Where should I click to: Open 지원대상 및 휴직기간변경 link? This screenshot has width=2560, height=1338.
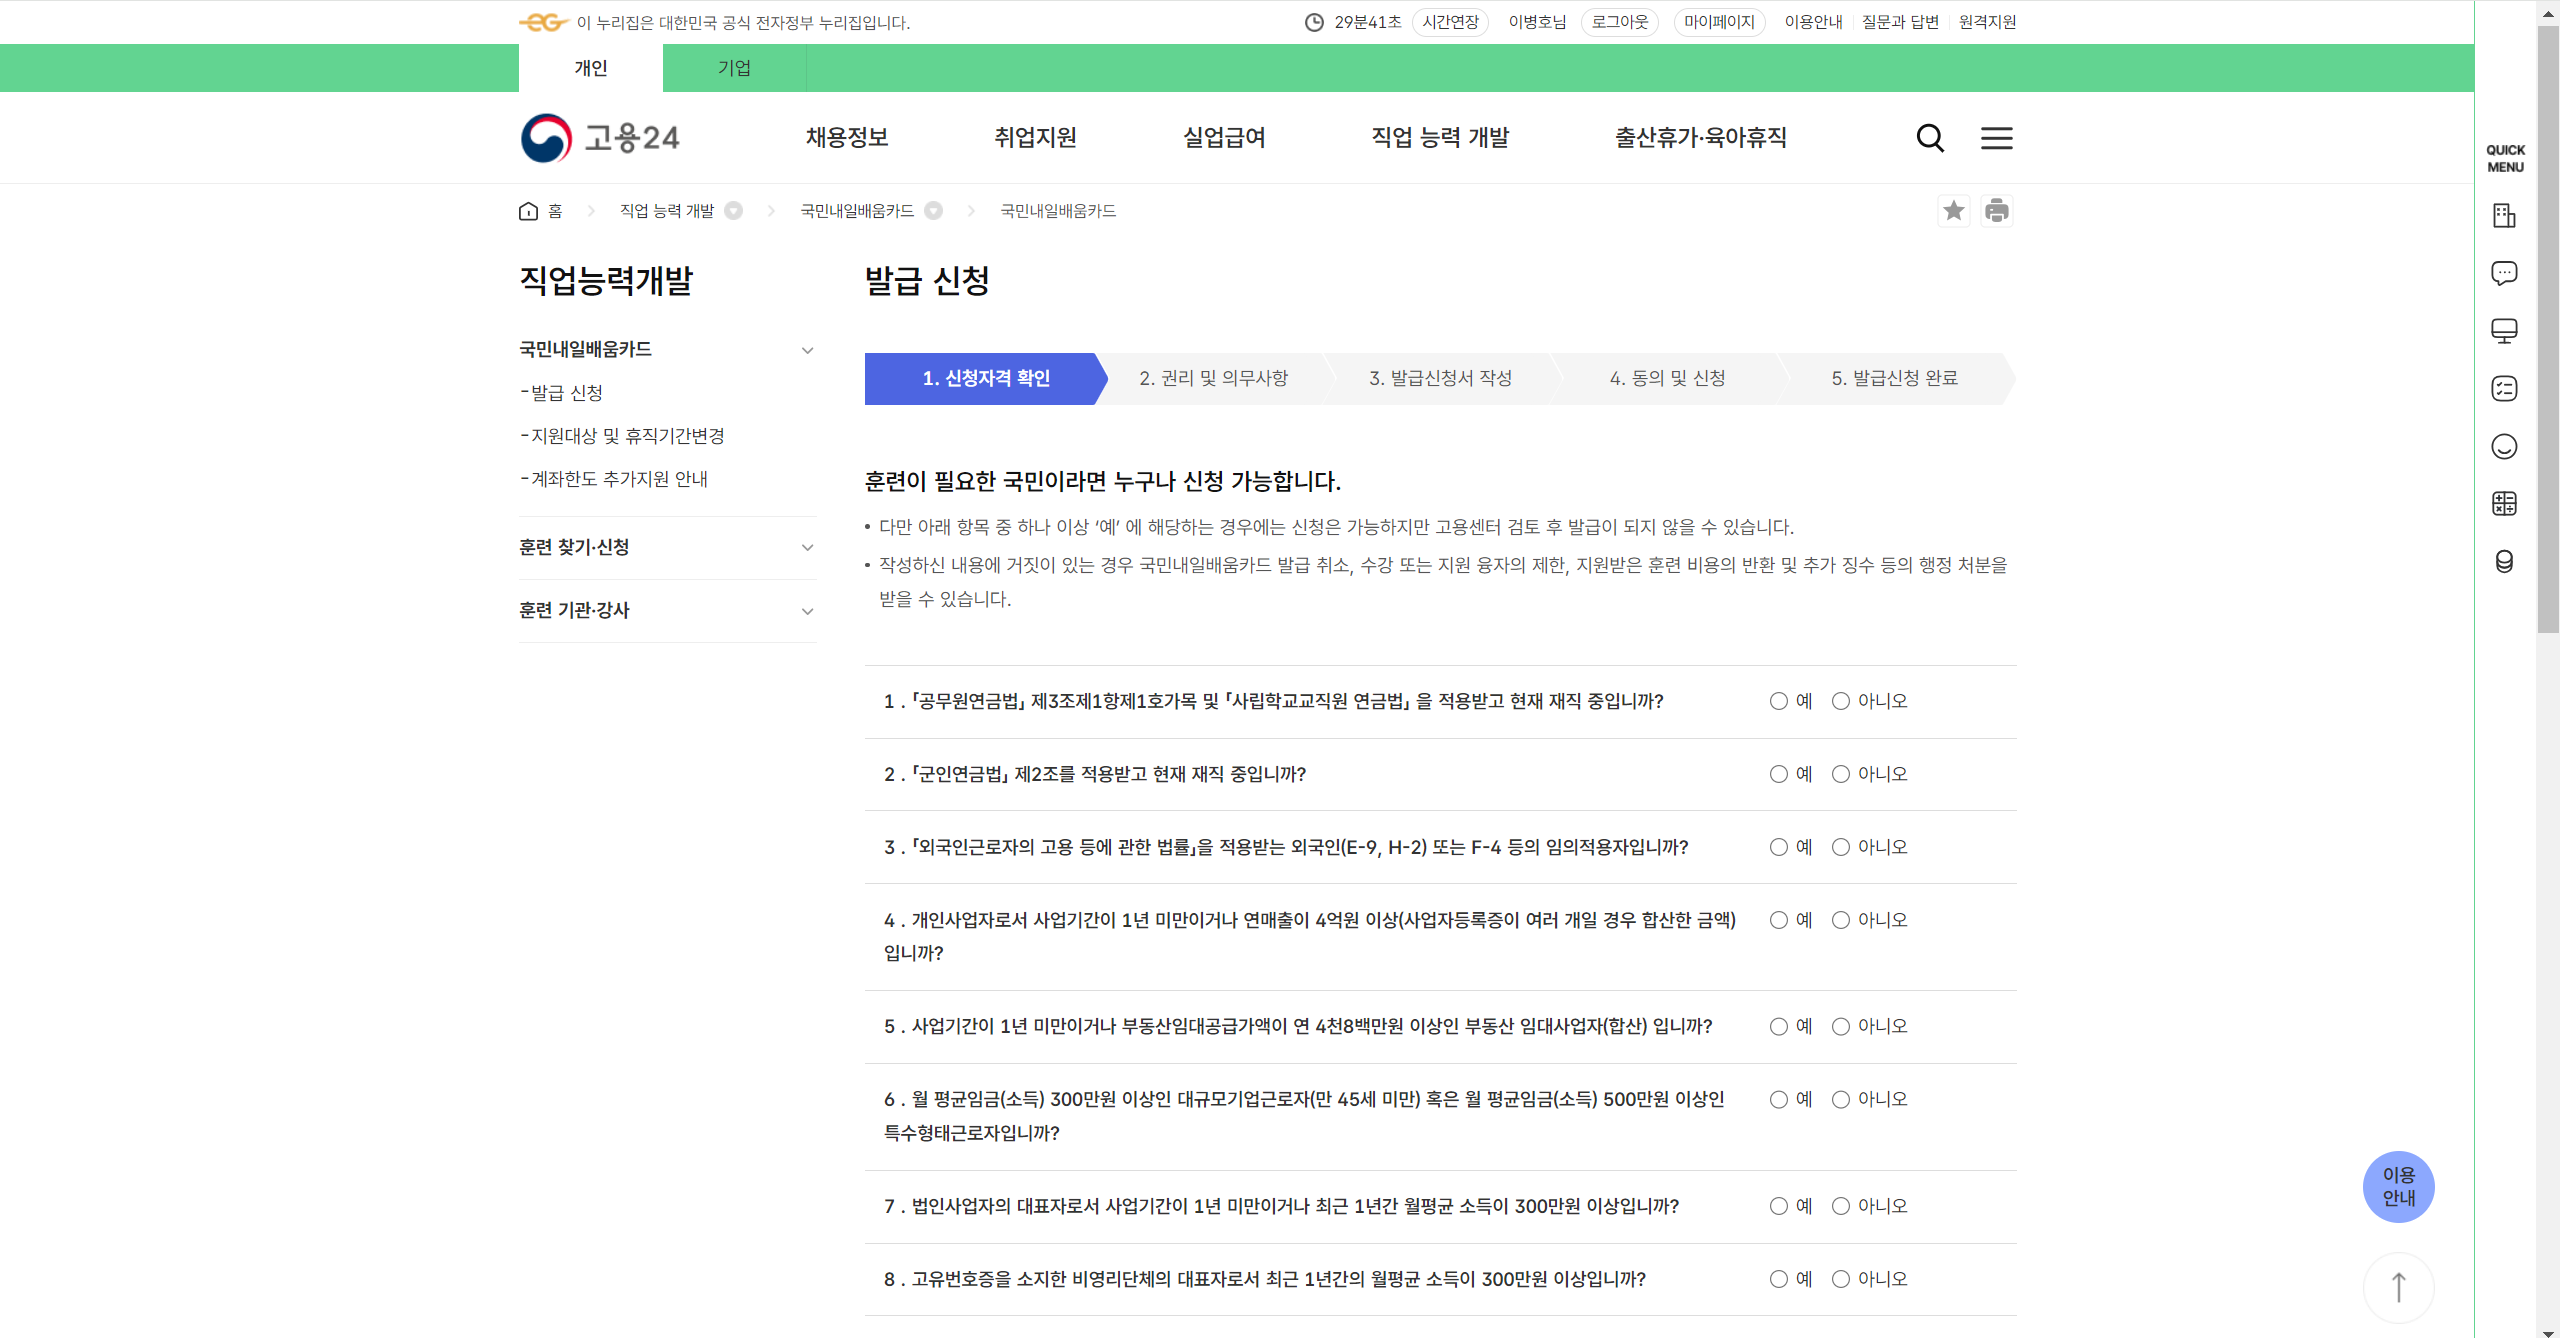coord(627,436)
